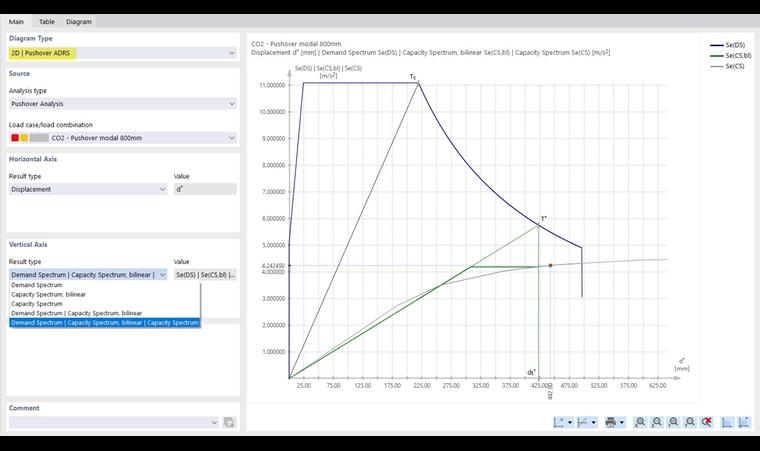Select Demand Spectrum | Capacity Spectrum, bilinear option
760x451 pixels.
(104, 313)
